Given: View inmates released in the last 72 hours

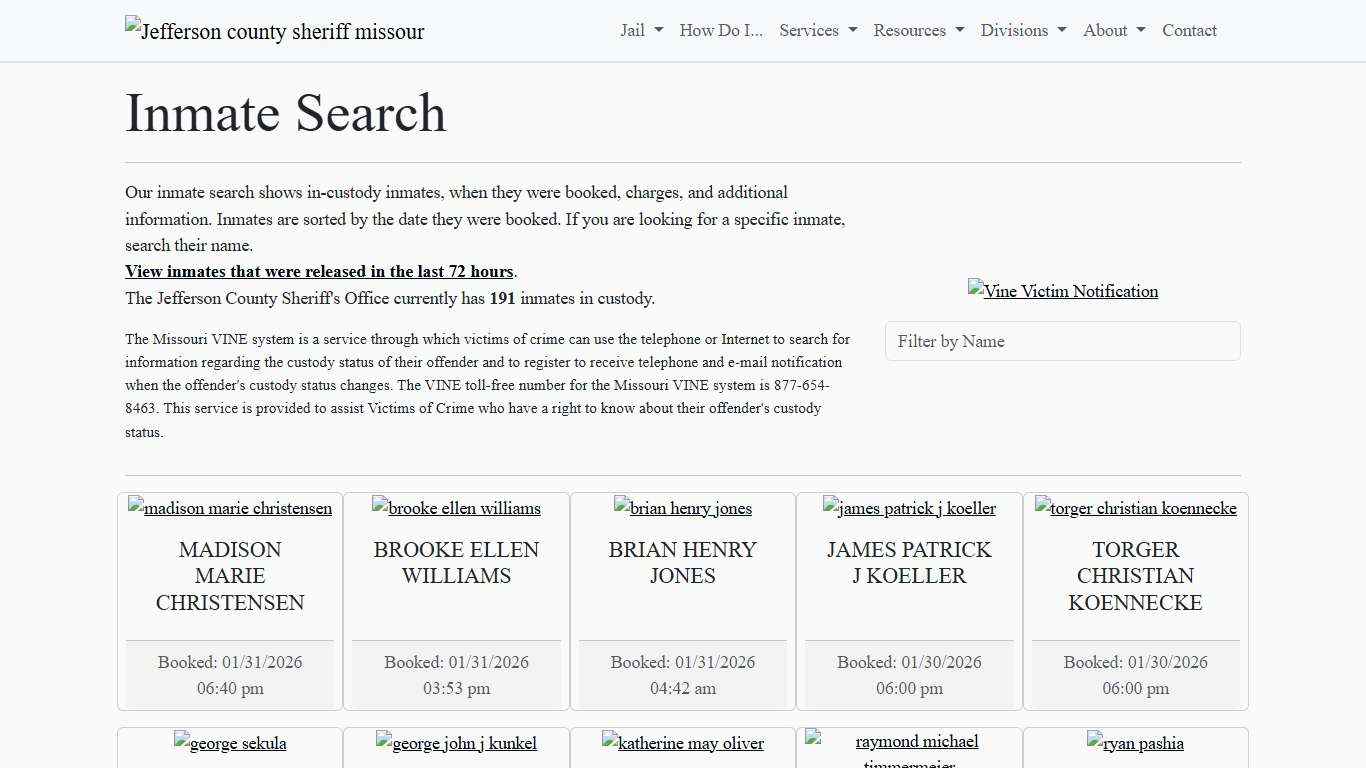Looking at the screenshot, I should point(319,271).
